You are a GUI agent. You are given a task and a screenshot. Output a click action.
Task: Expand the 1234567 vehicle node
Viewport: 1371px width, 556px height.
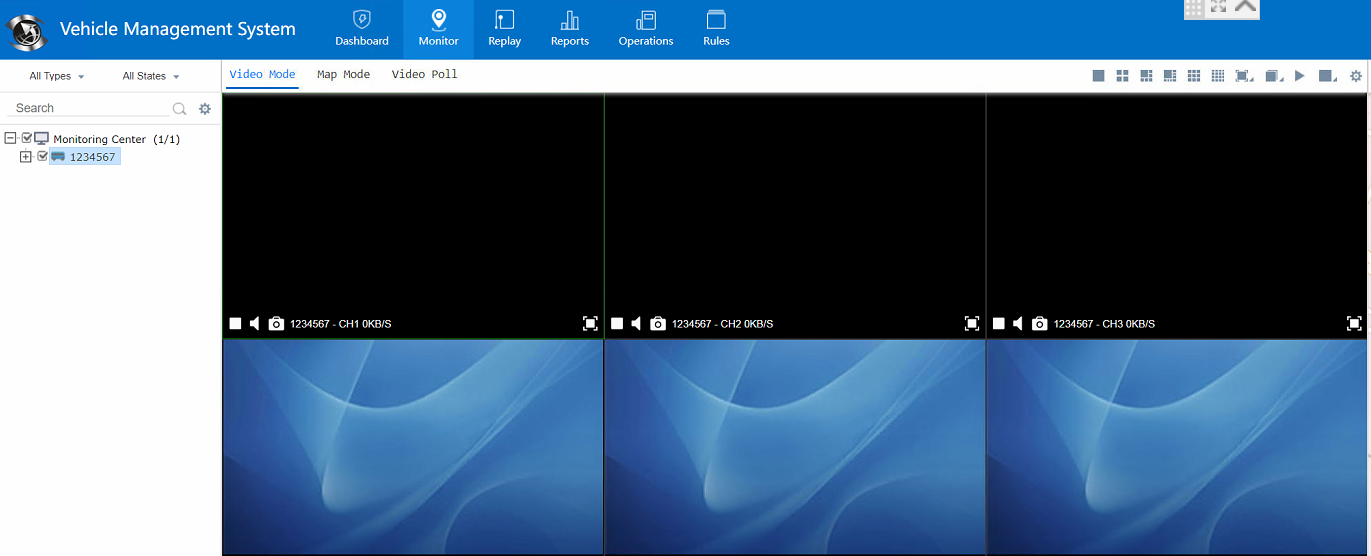tap(26, 157)
